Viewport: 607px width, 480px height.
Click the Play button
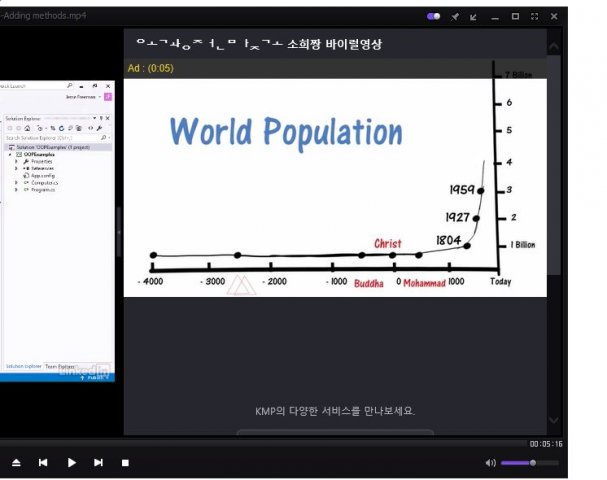(x=71, y=463)
